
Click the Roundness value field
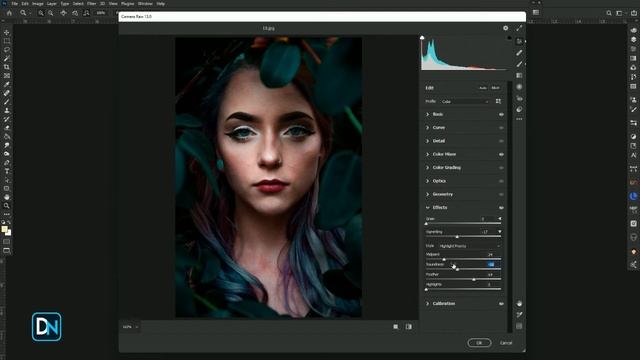[x=491, y=264]
